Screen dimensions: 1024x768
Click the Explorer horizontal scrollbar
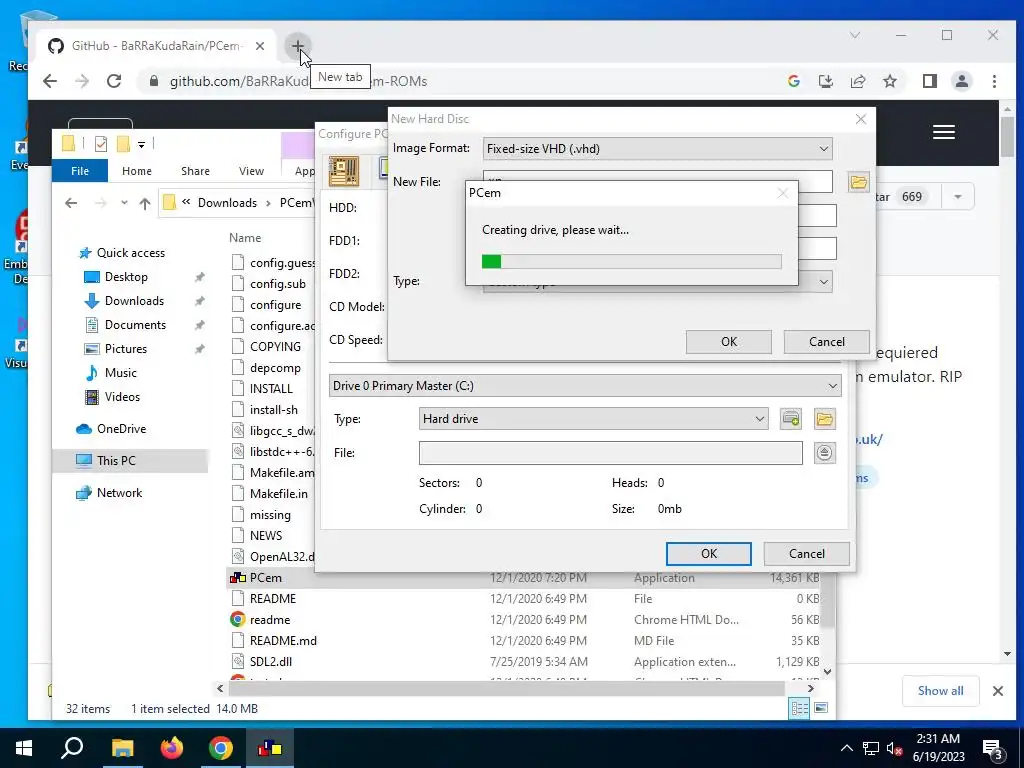(x=507, y=688)
